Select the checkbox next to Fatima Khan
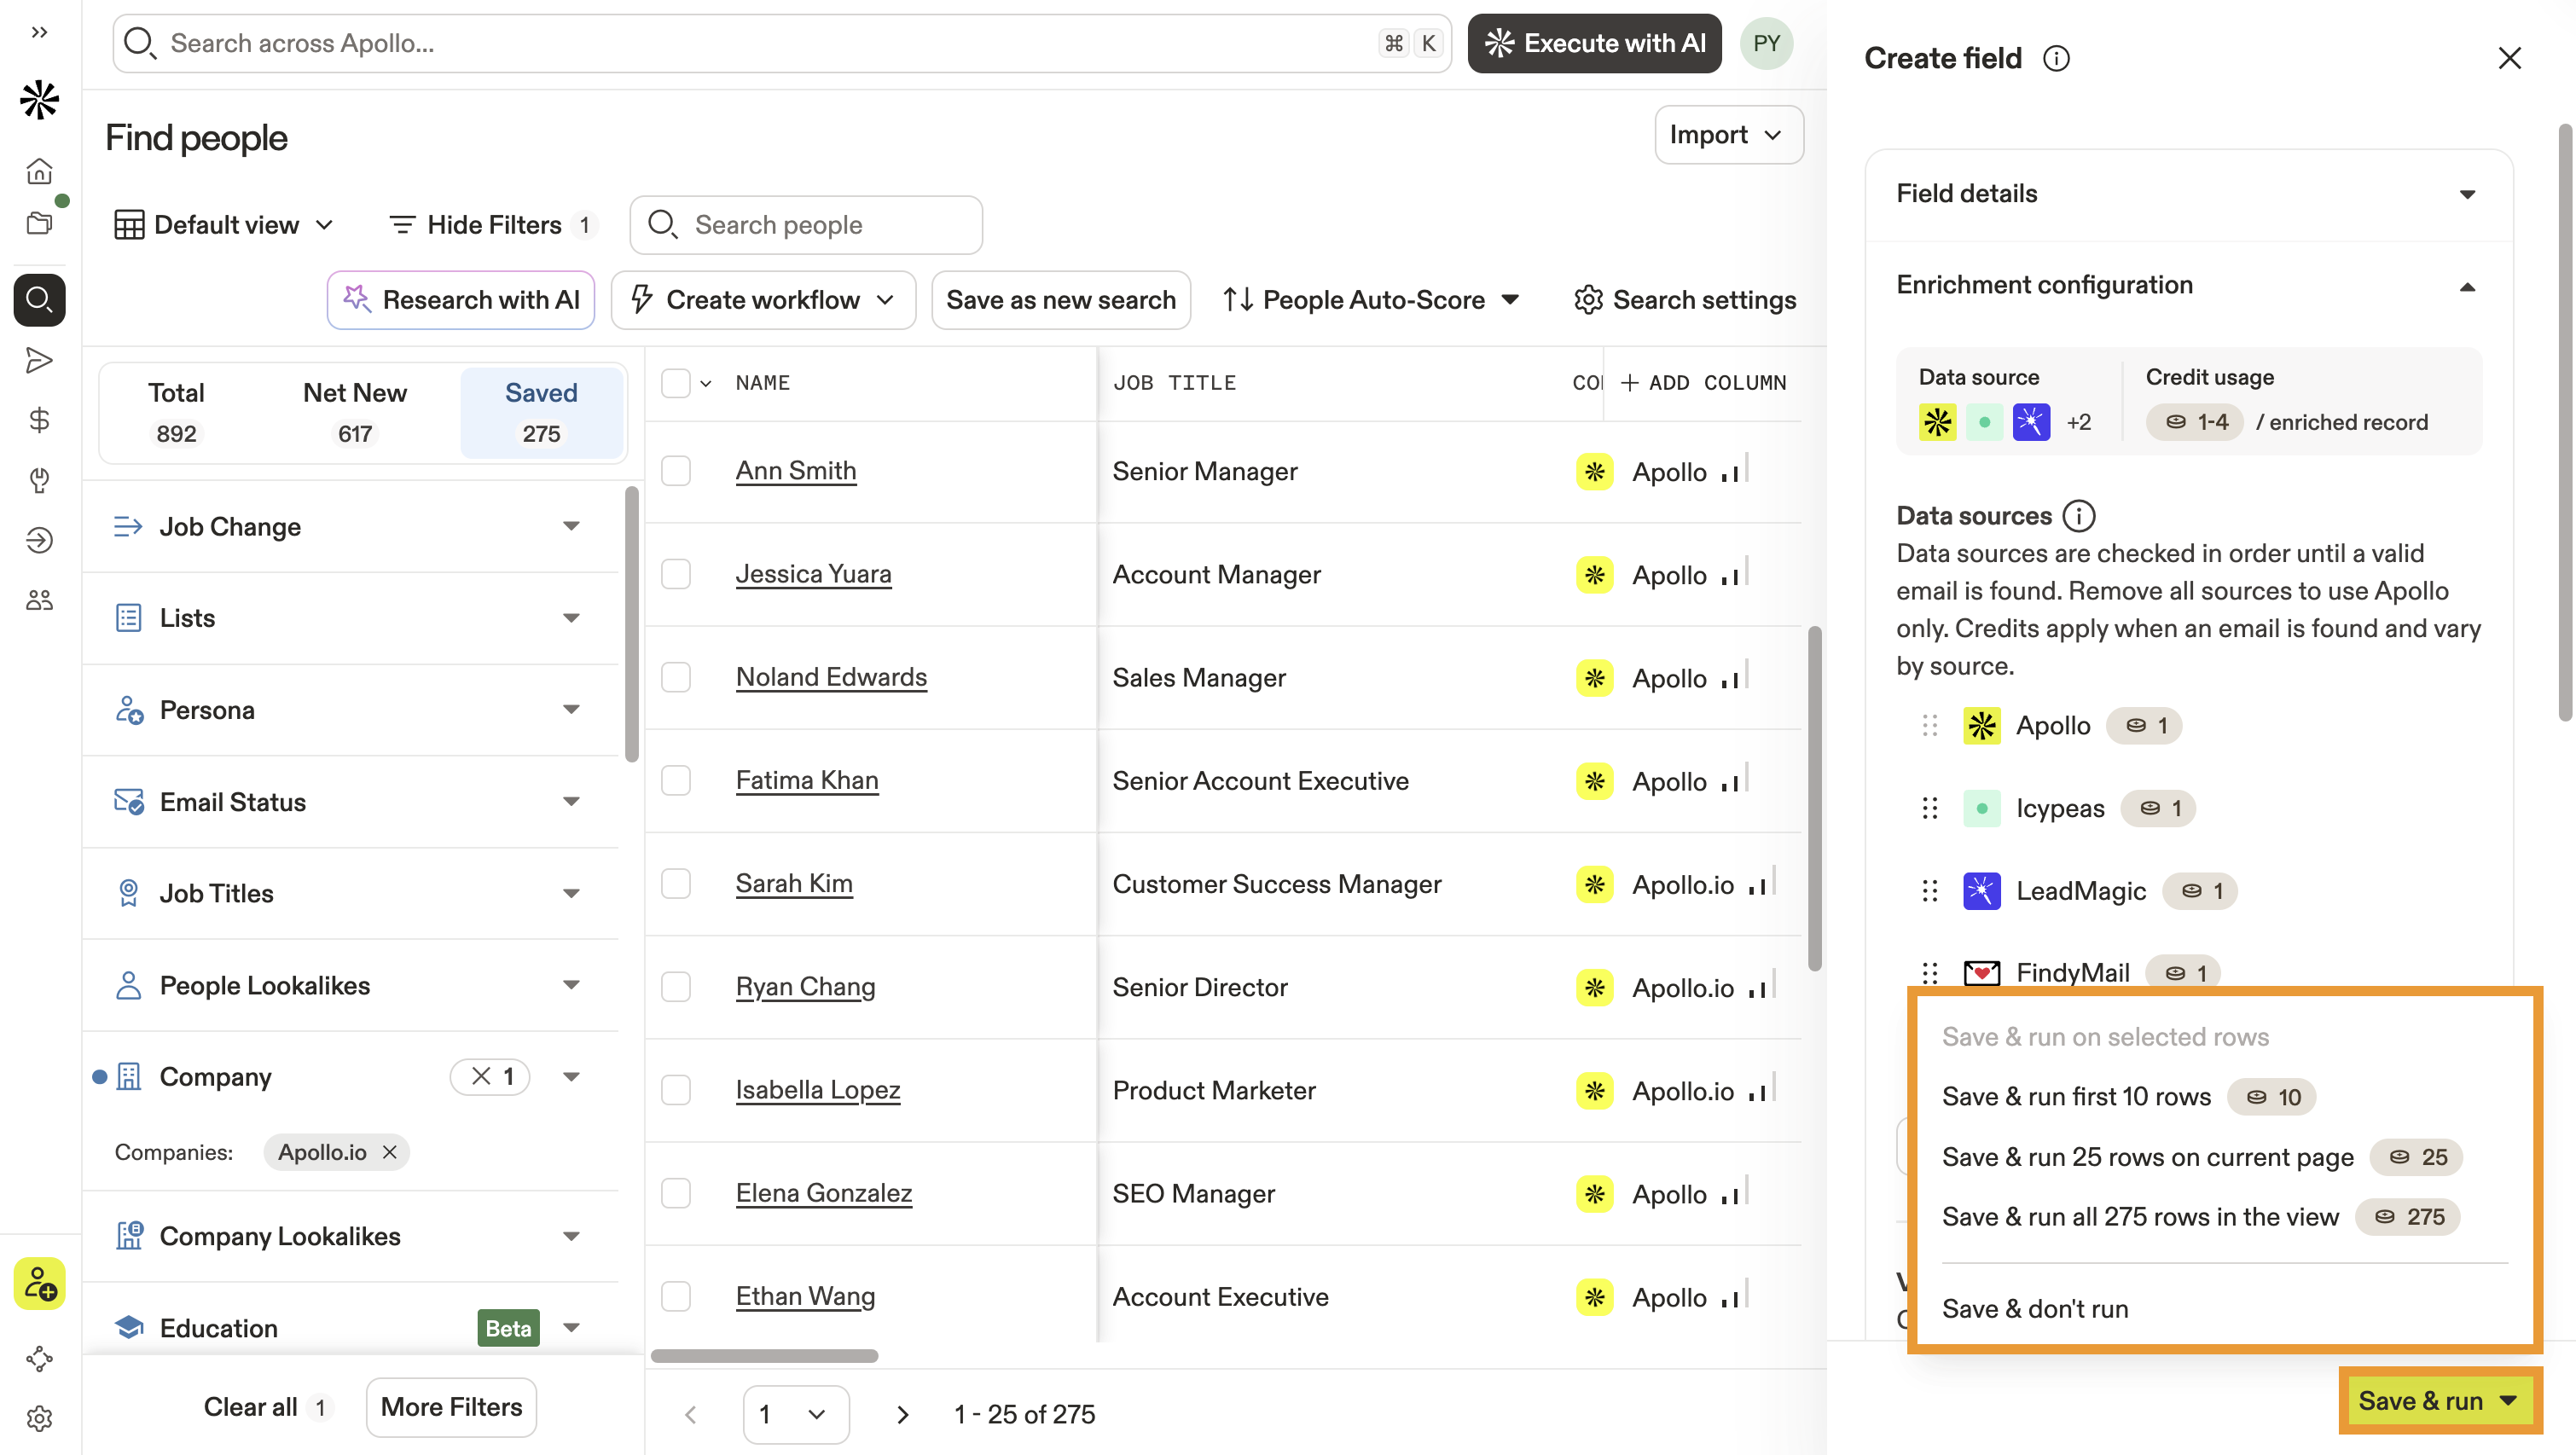 pyautogui.click(x=676, y=780)
